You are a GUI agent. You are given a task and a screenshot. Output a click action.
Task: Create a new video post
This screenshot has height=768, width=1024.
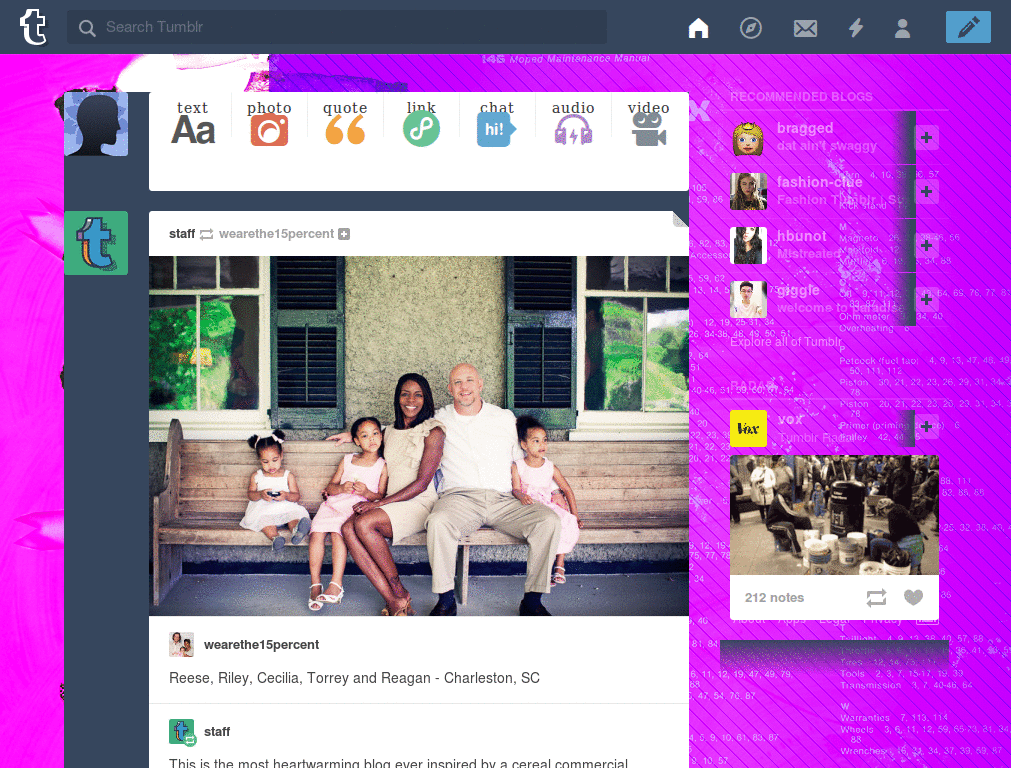click(x=648, y=123)
